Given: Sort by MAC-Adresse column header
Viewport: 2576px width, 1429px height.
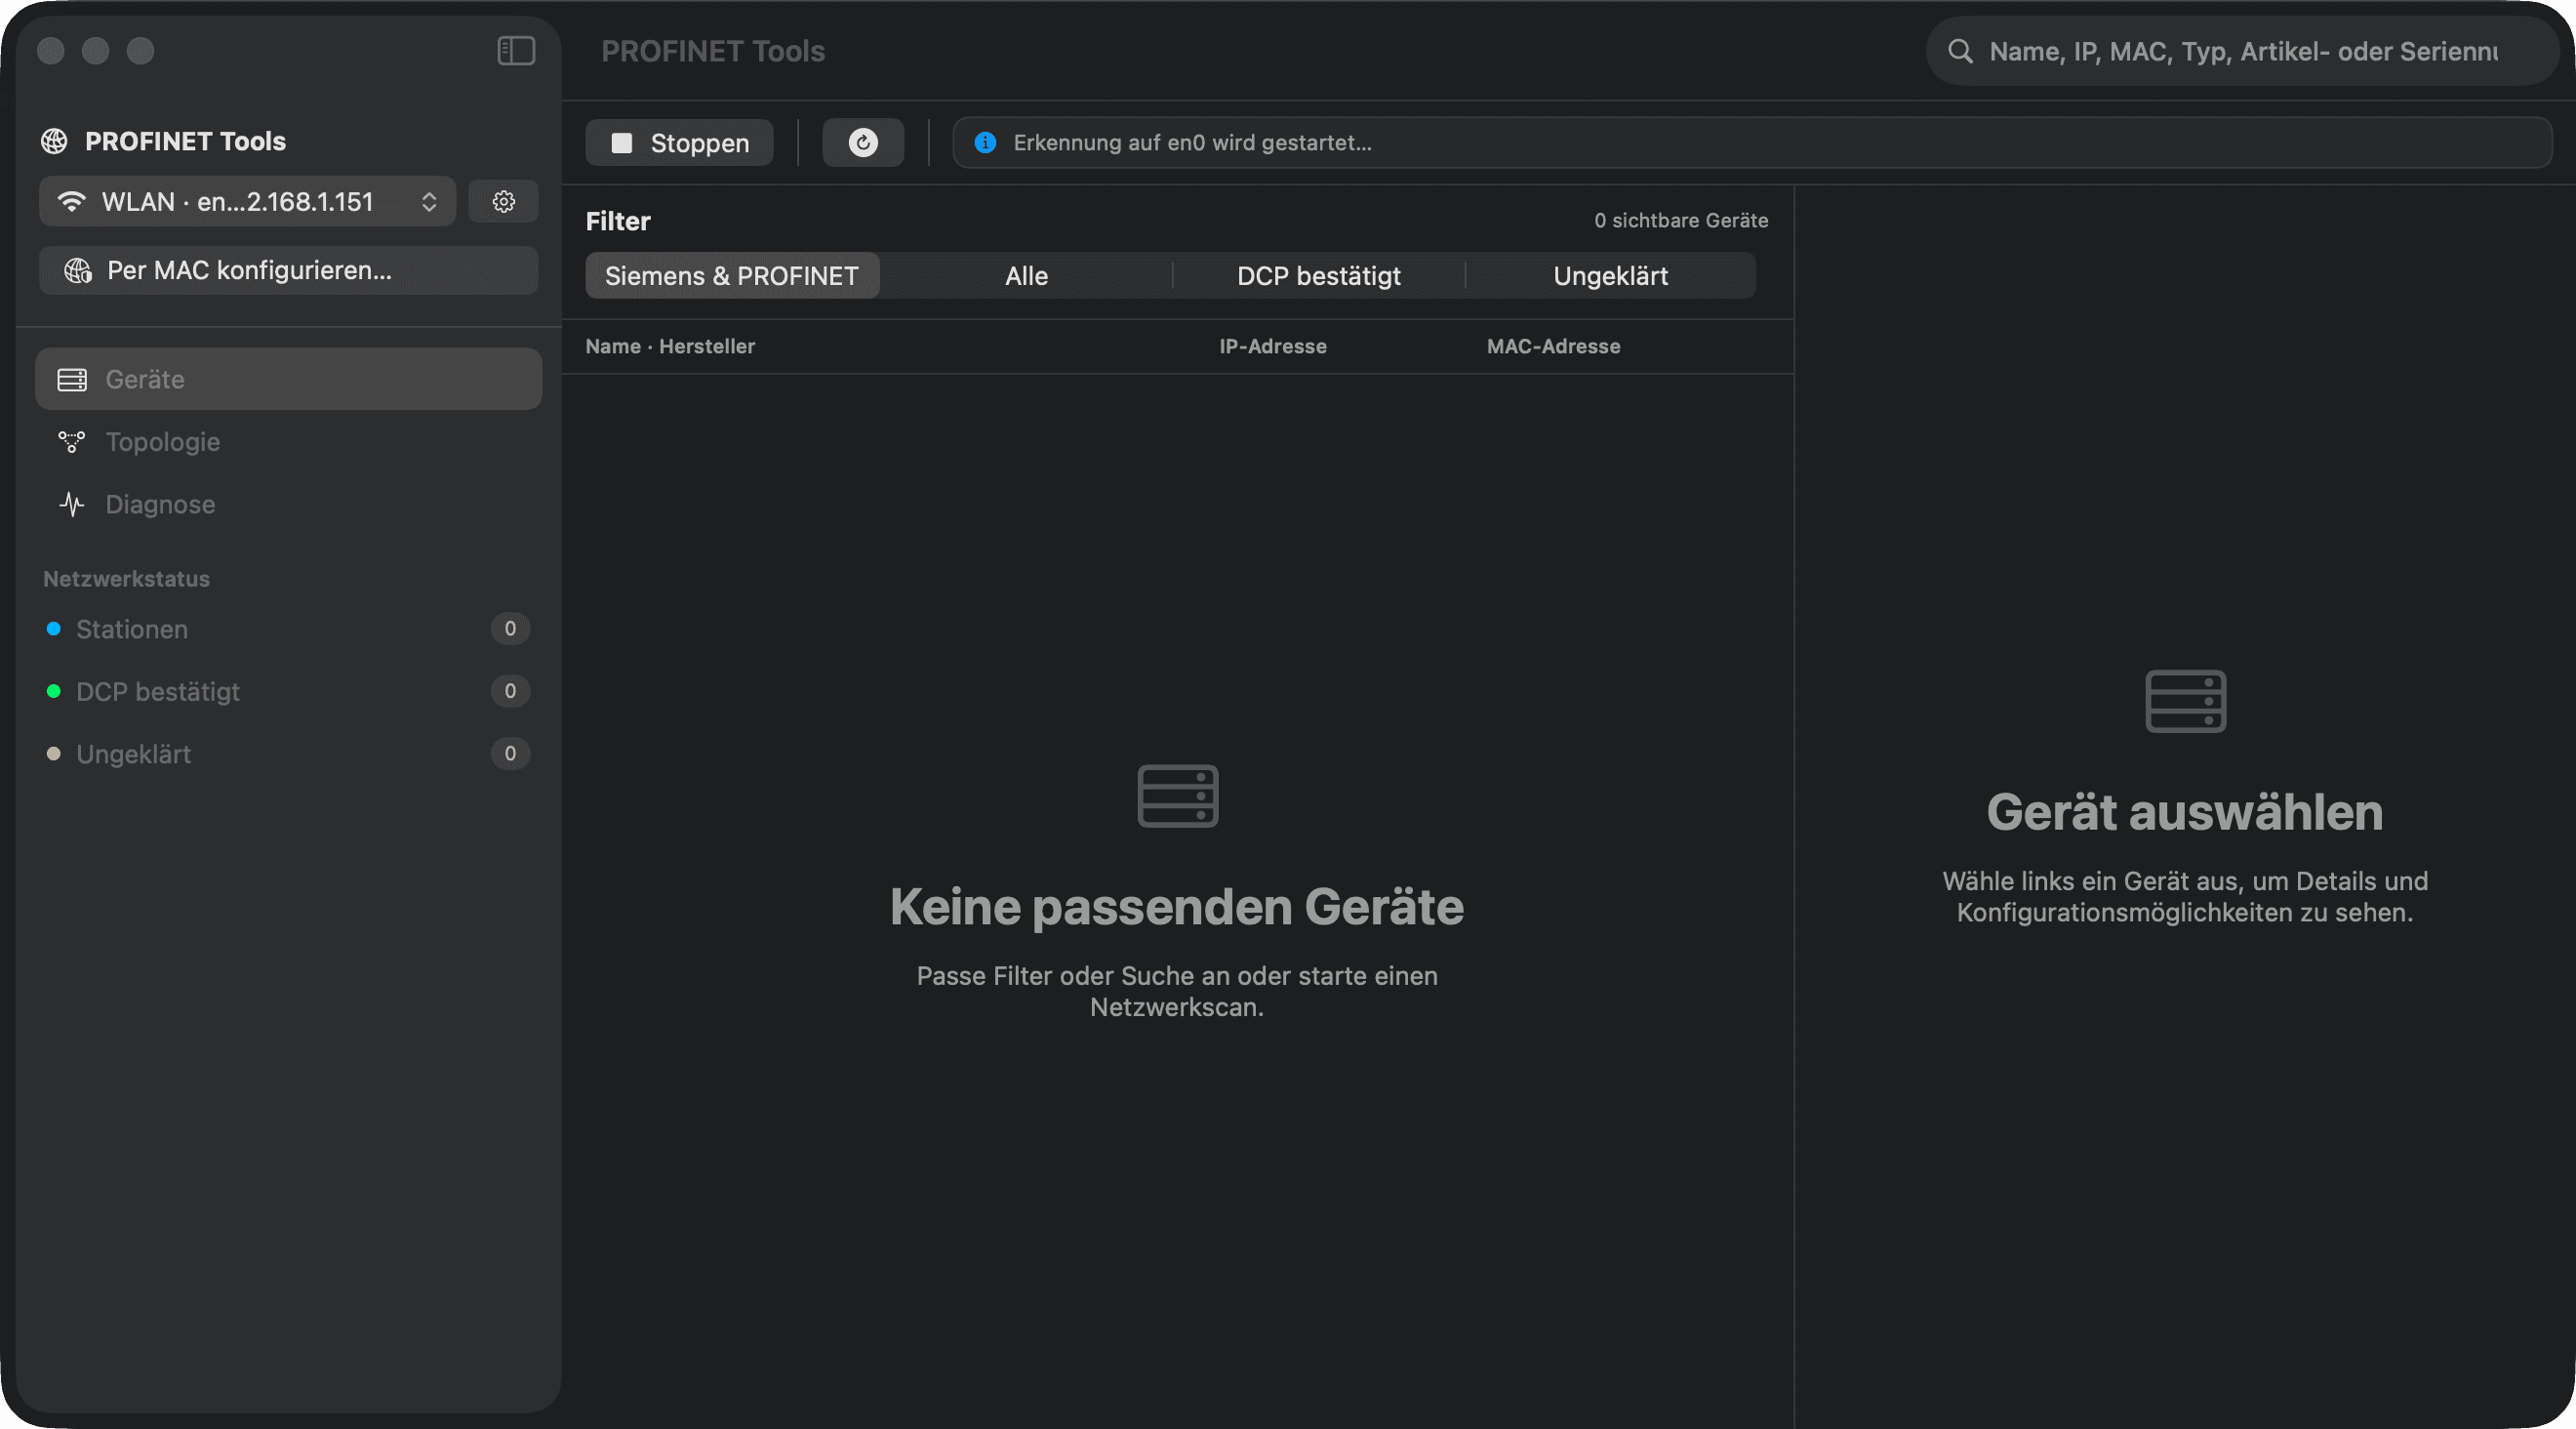Looking at the screenshot, I should coord(1553,347).
